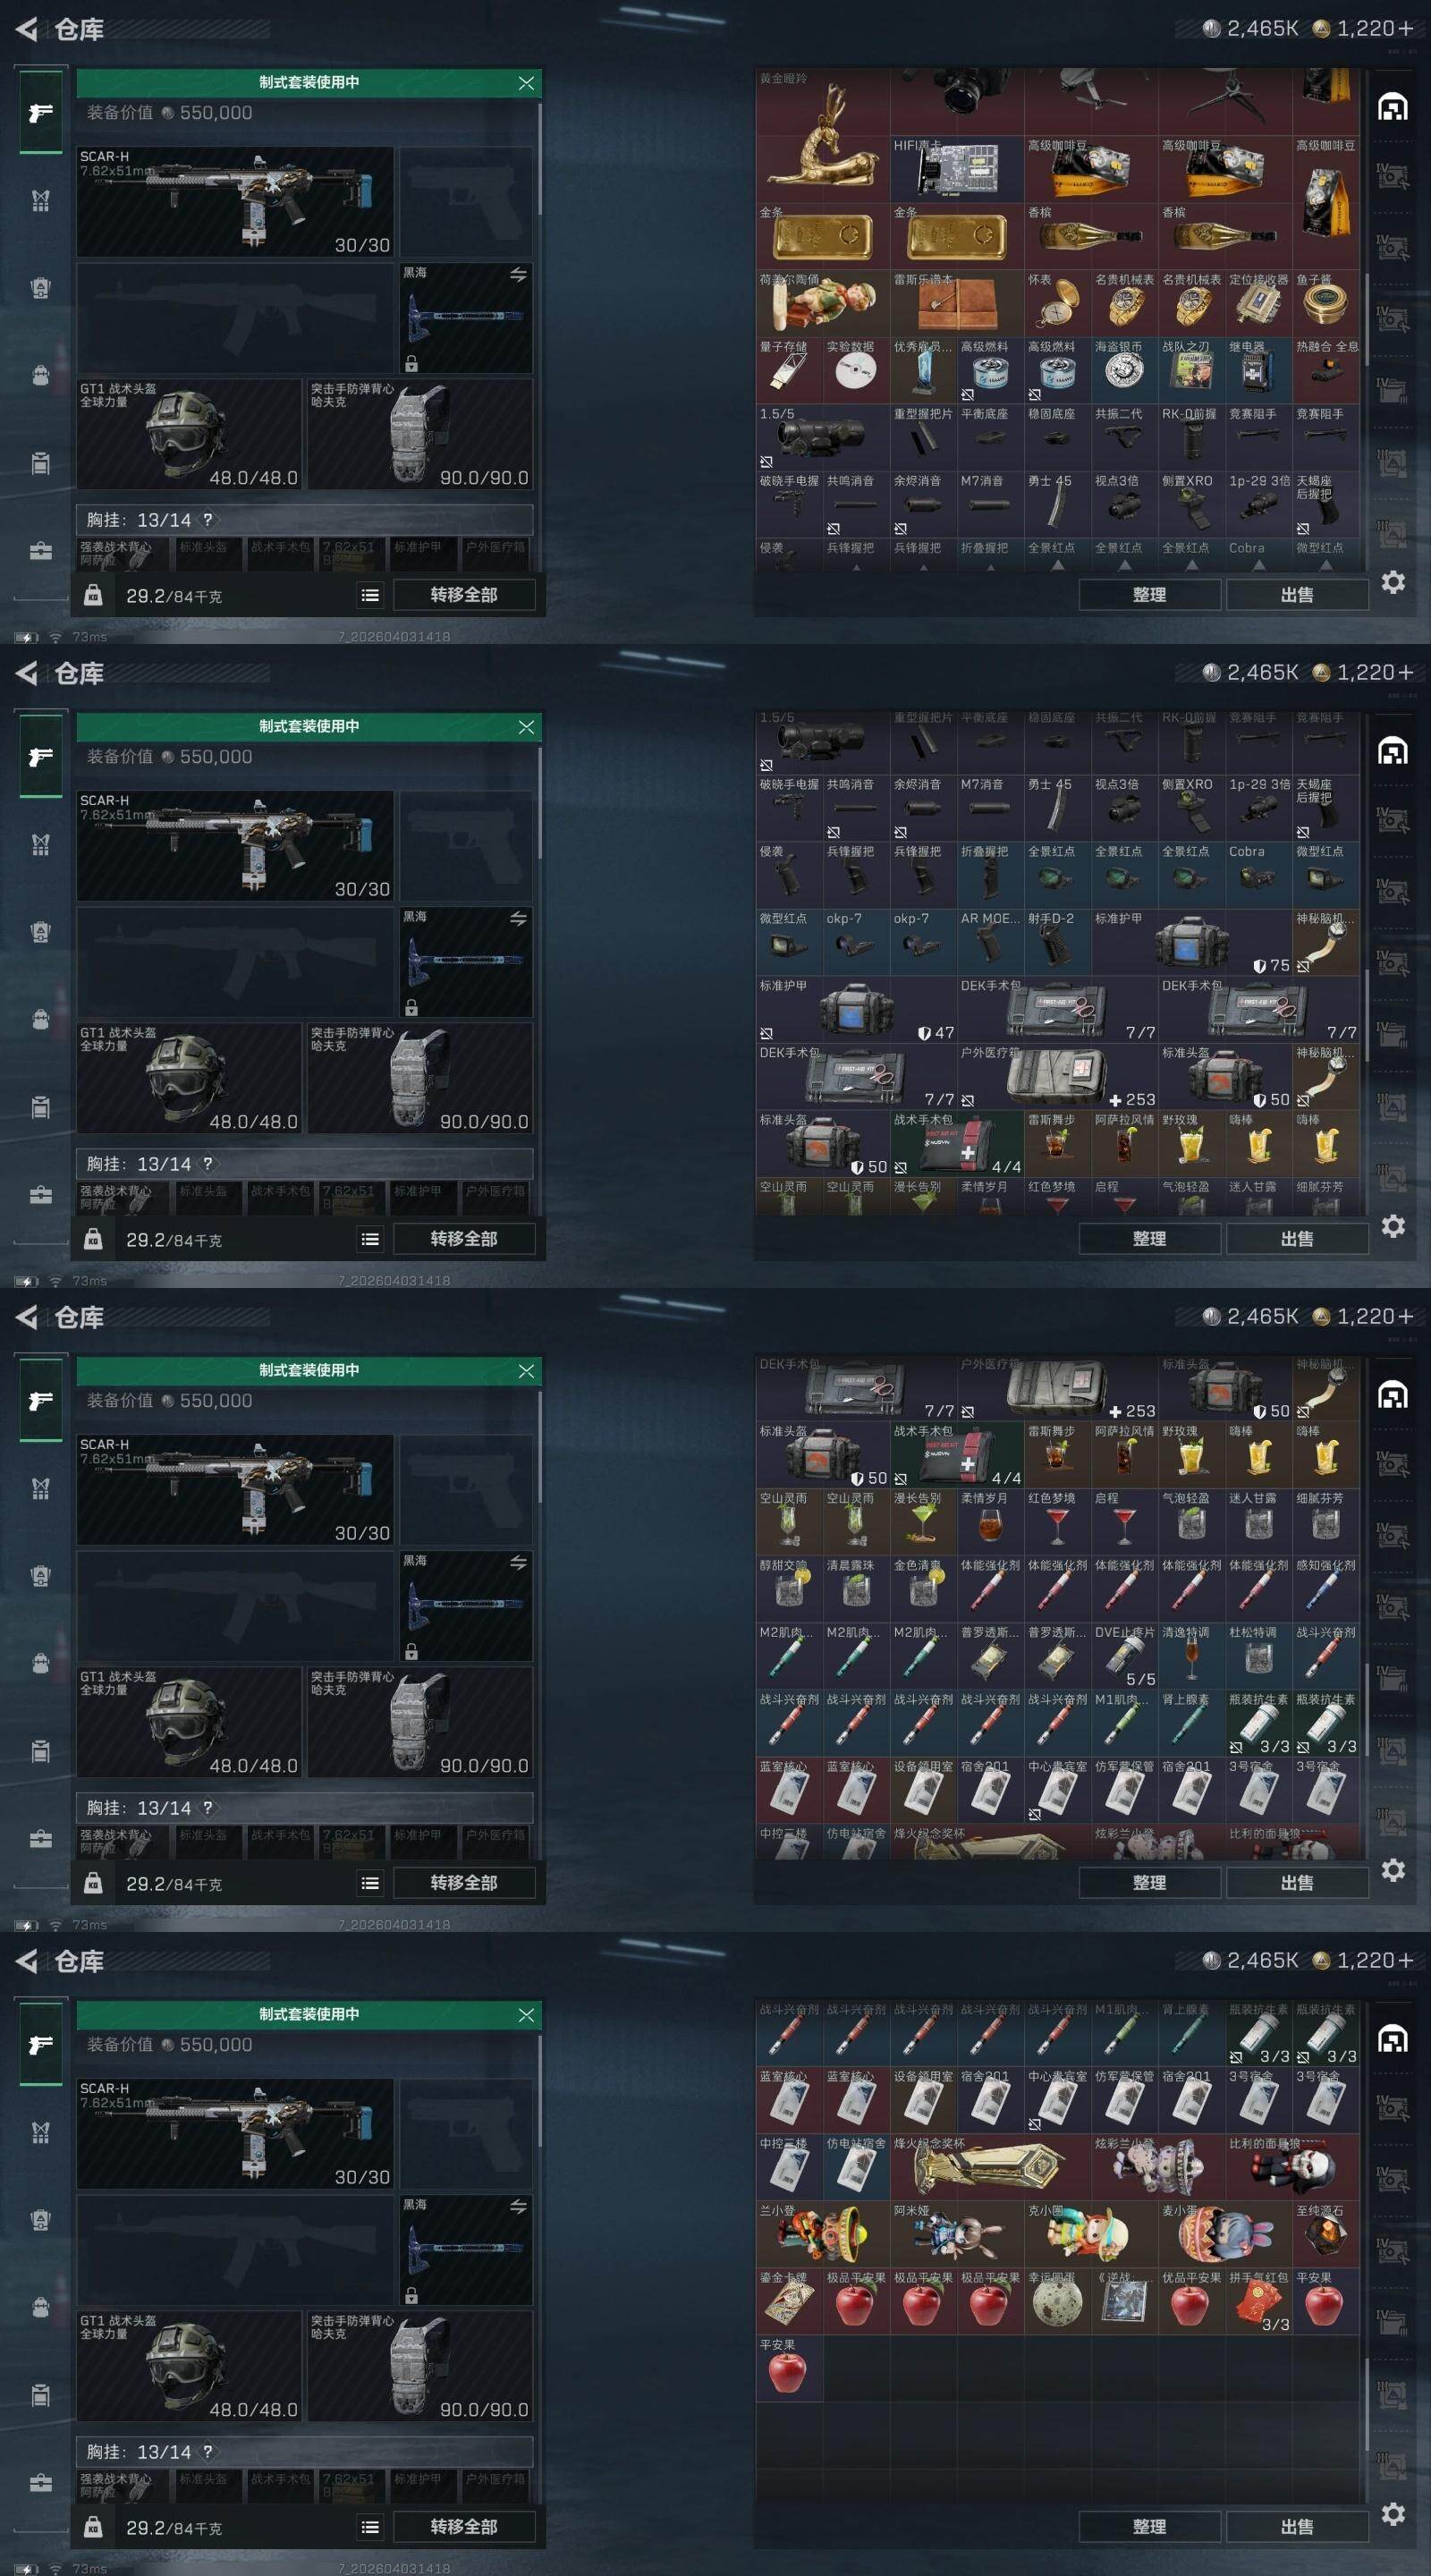Image resolution: width=1431 pixels, height=2576 pixels.
Task: Select the 怀表 pocket watch item
Action: 1057,303
